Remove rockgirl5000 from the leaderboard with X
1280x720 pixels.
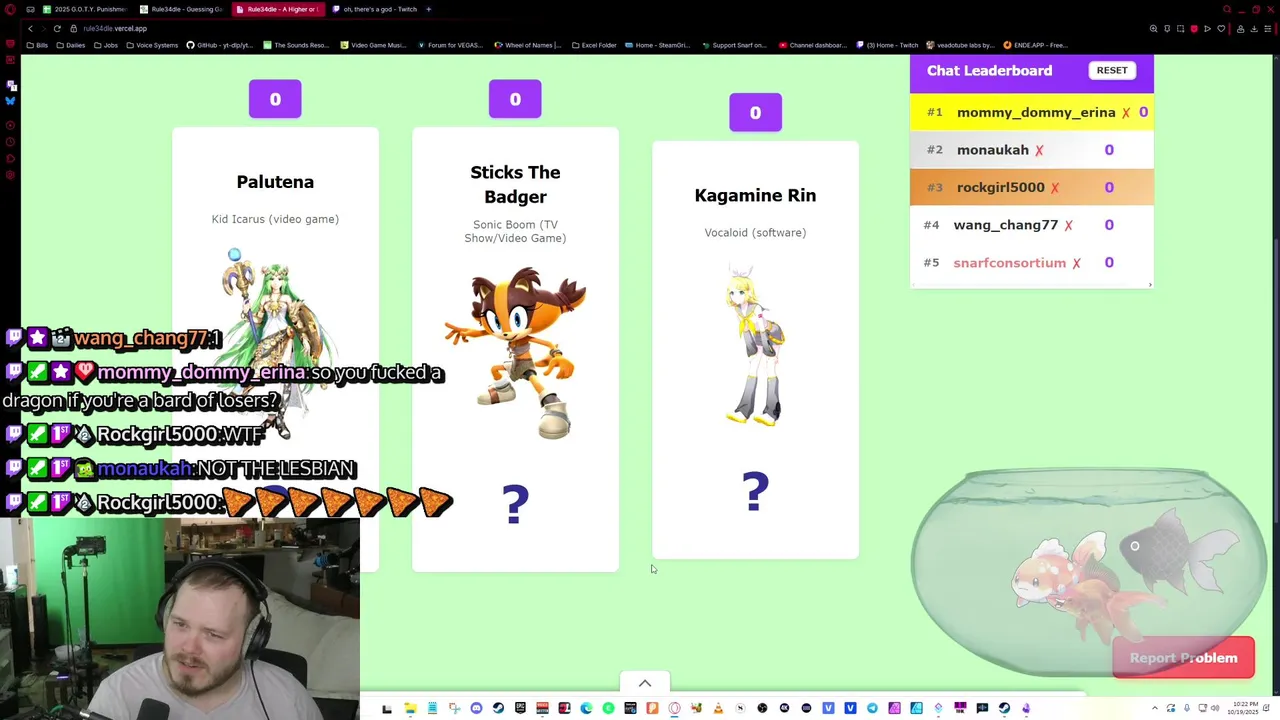(x=1054, y=188)
